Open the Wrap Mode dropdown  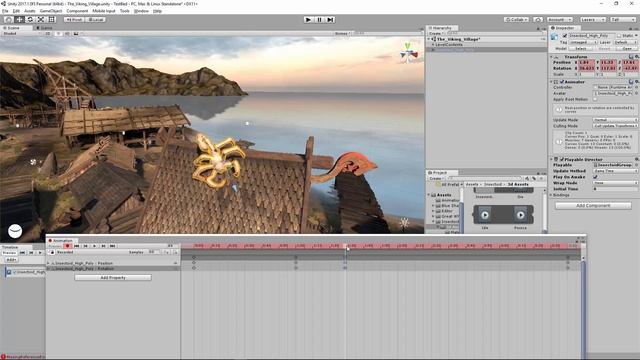(x=615, y=183)
